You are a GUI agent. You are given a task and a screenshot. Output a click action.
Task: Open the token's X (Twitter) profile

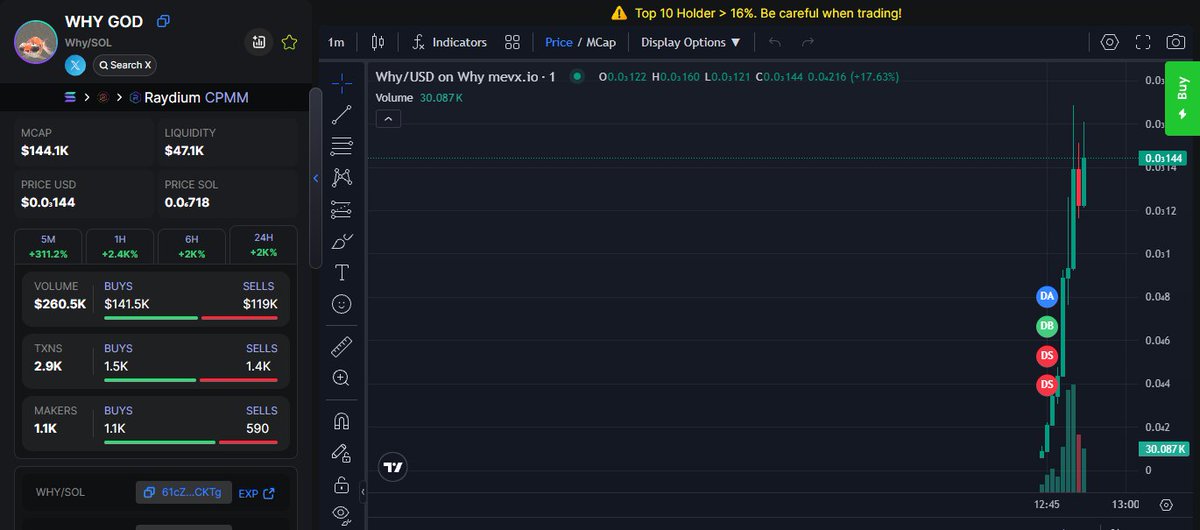tap(76, 65)
